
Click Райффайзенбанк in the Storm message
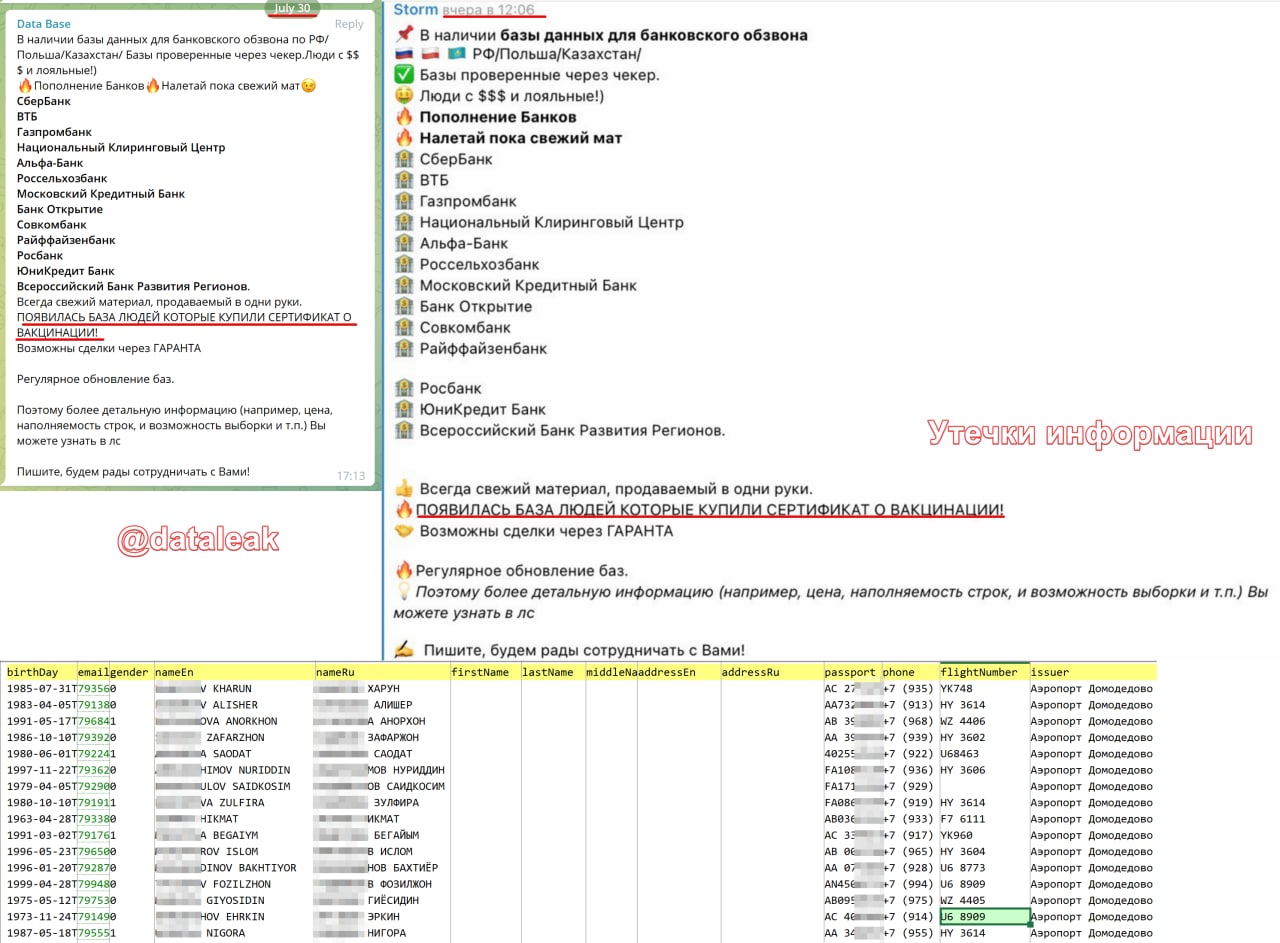click(483, 348)
